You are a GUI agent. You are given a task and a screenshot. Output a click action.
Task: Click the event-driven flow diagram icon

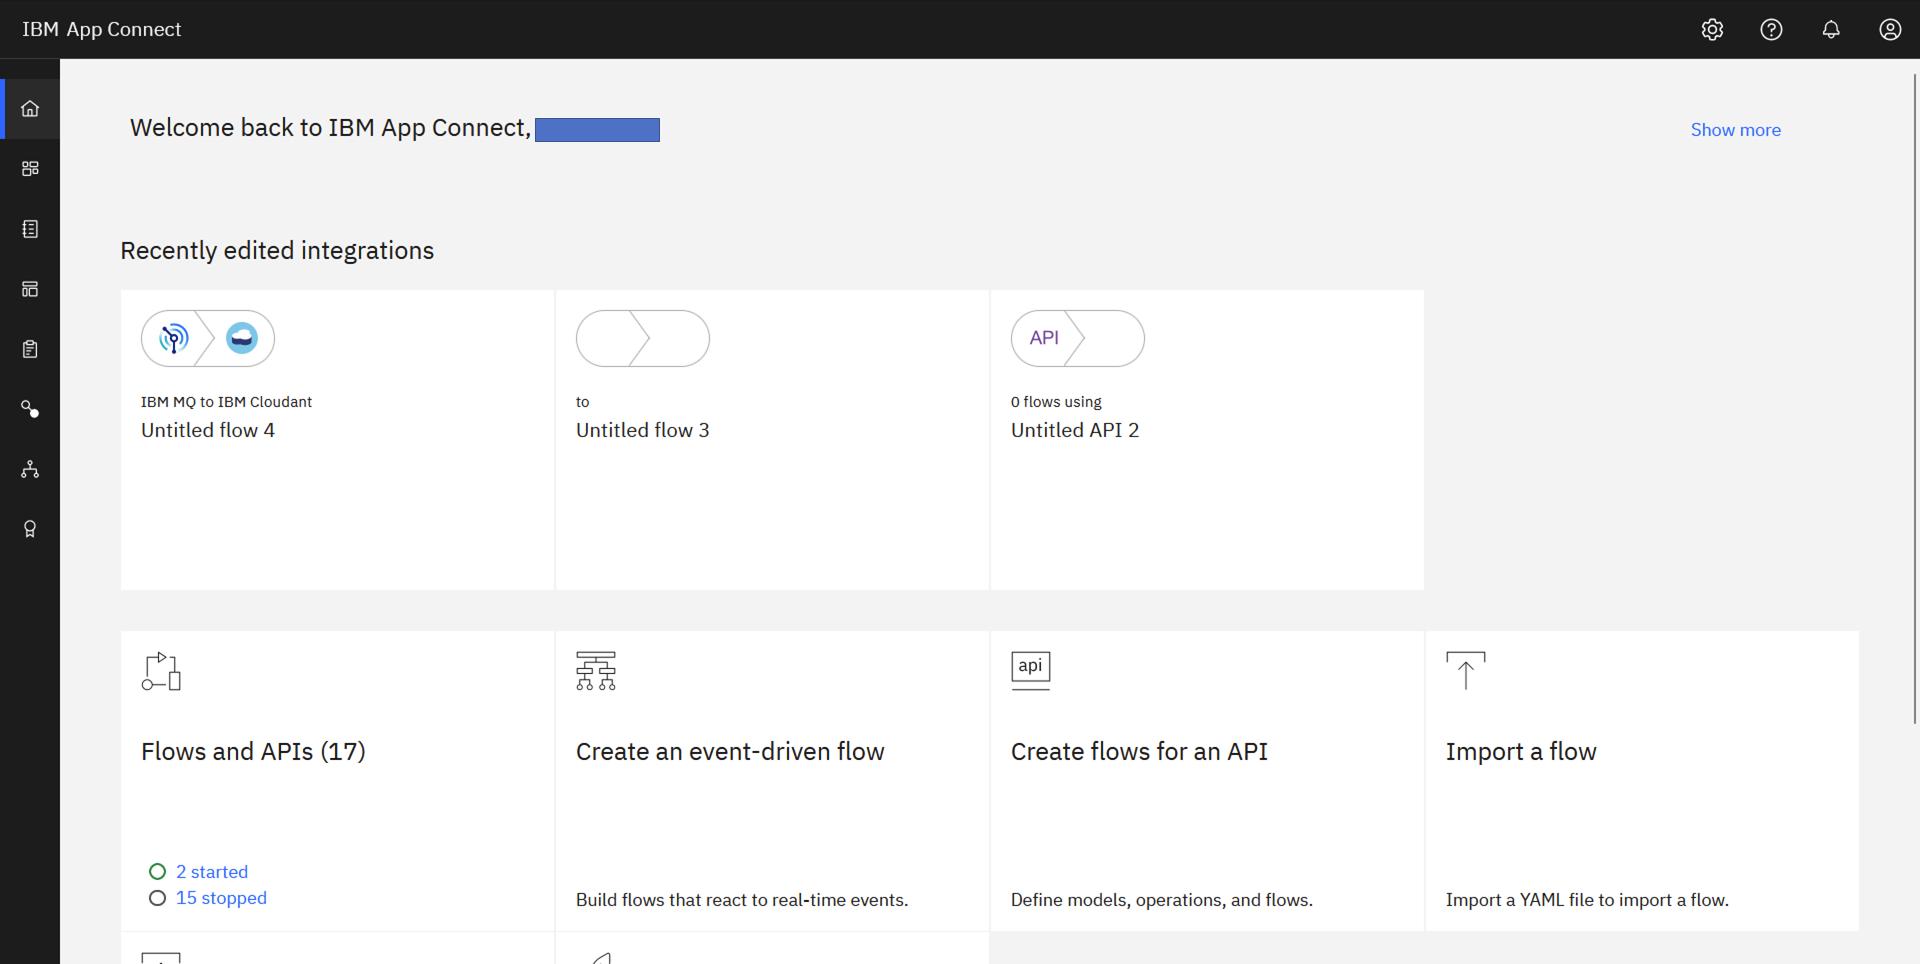coord(596,671)
